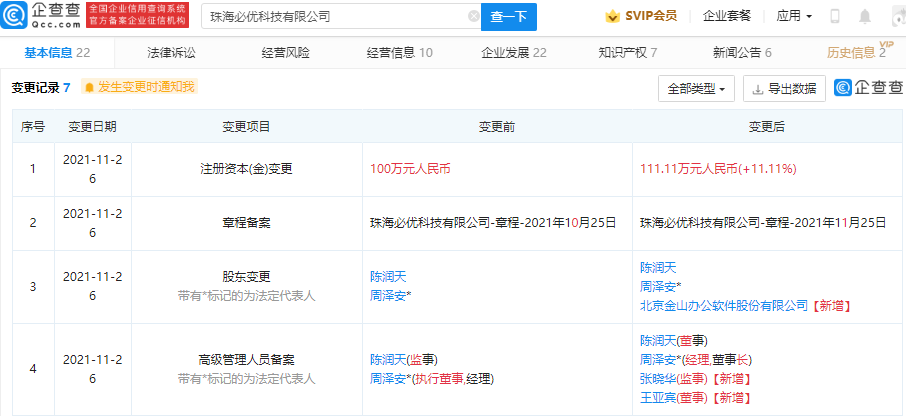Switch to 知识产权 tab
This screenshot has height=416, width=906.
pyautogui.click(x=627, y=53)
